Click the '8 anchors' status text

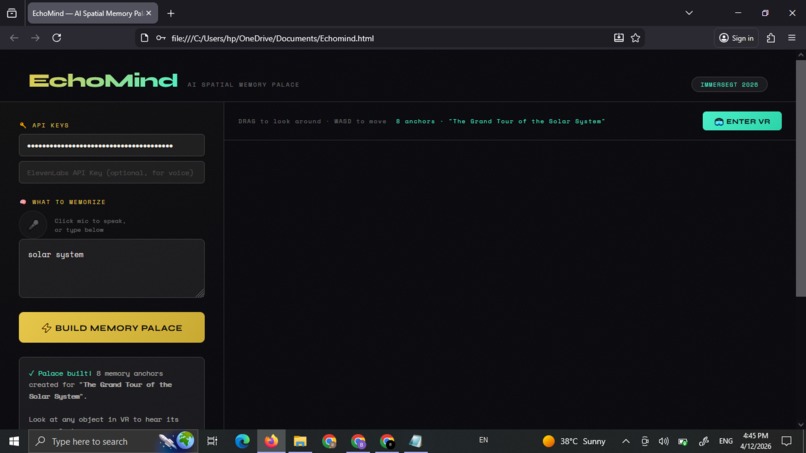415,121
